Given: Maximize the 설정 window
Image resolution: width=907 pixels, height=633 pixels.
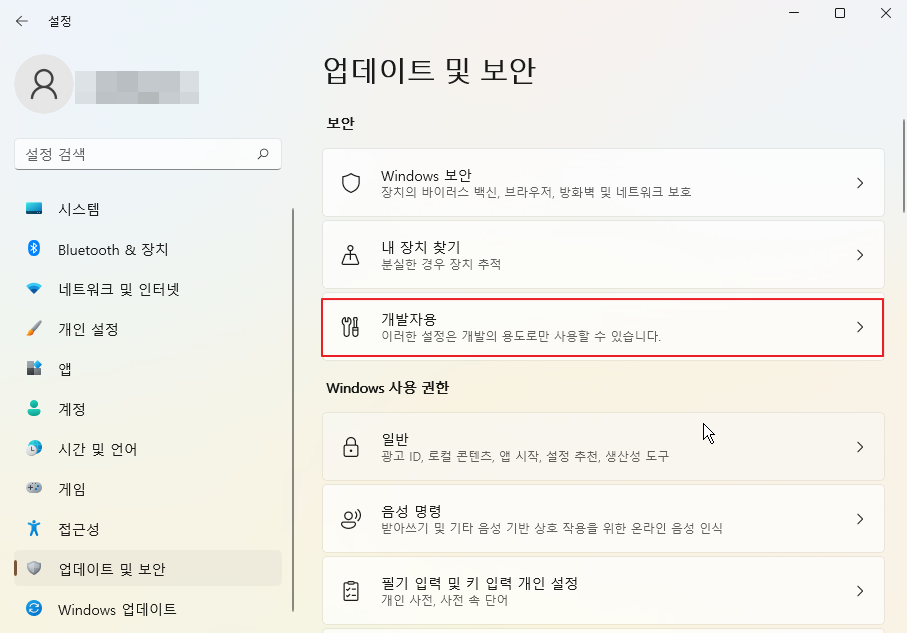Looking at the screenshot, I should 840,13.
